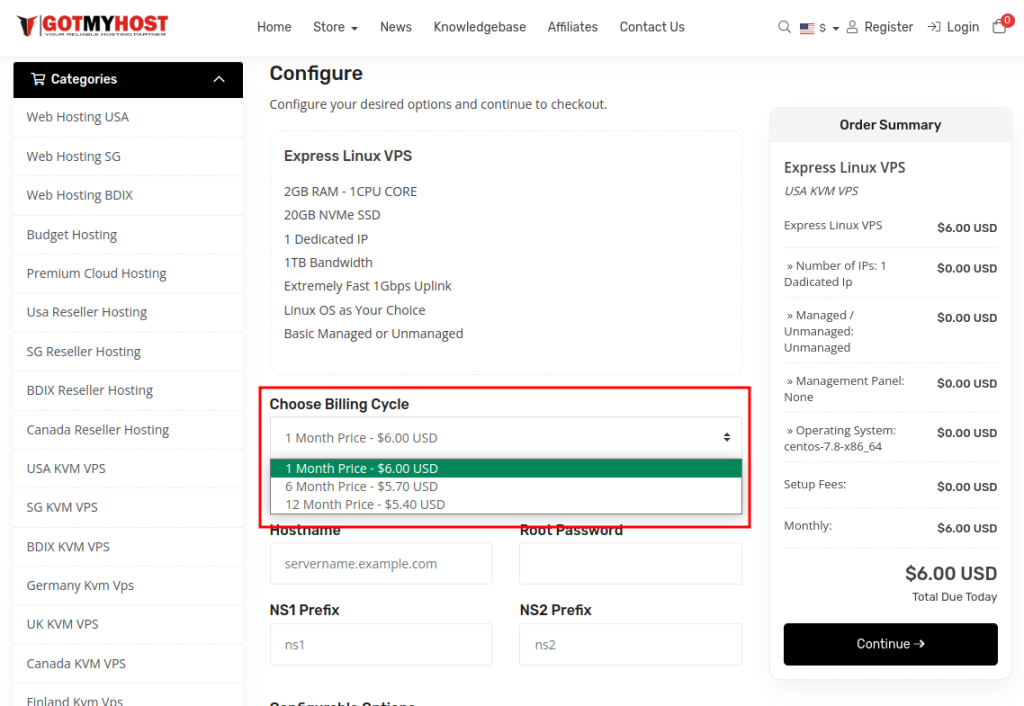Select the USA KVM VPS category

66,469
